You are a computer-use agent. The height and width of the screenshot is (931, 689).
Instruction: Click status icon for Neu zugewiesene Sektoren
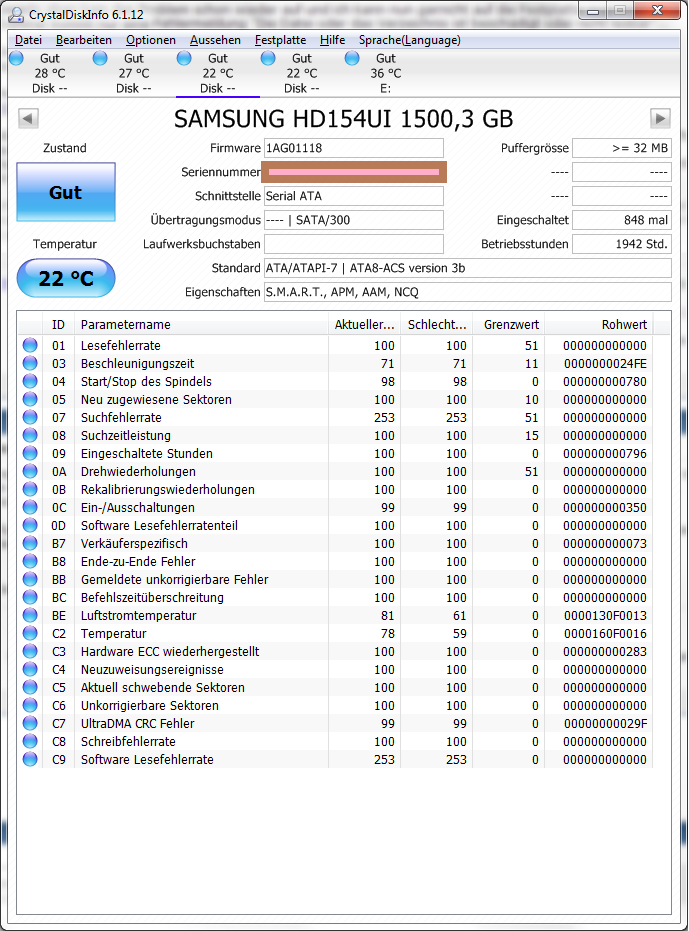click(x=30, y=399)
